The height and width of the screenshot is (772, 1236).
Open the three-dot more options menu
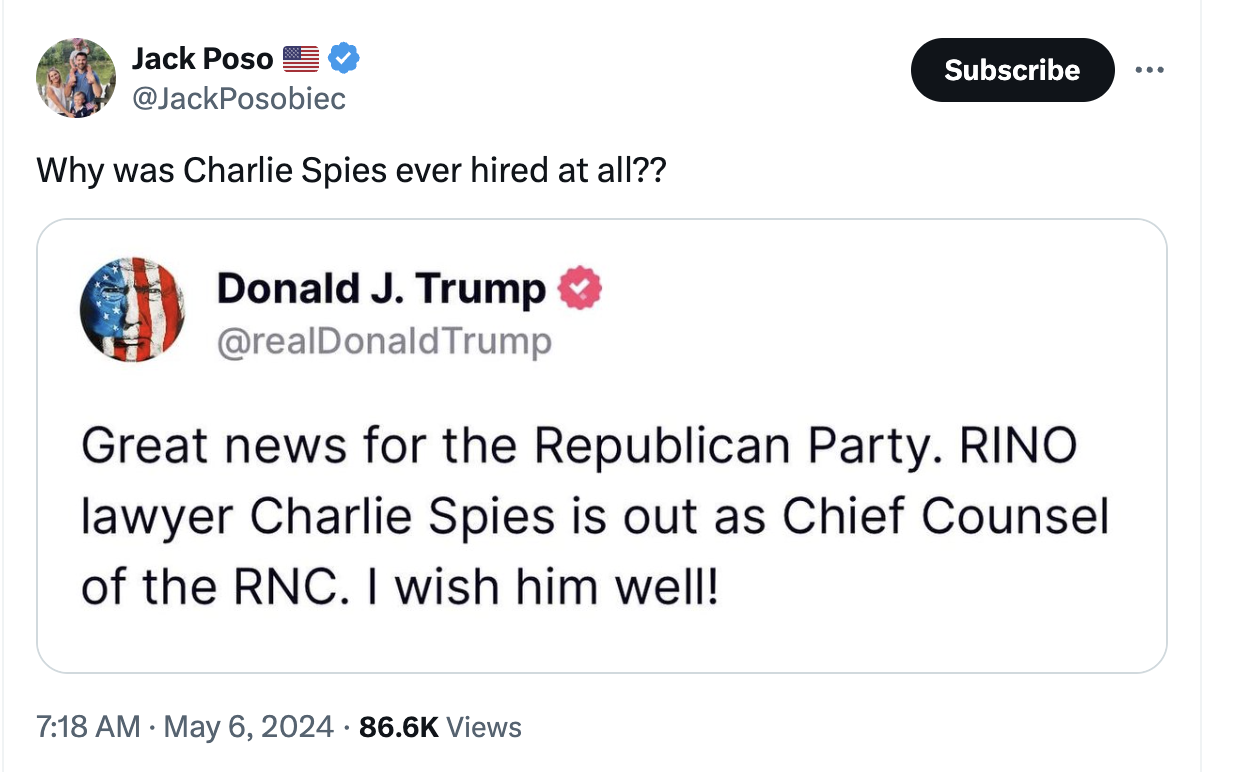1151,70
